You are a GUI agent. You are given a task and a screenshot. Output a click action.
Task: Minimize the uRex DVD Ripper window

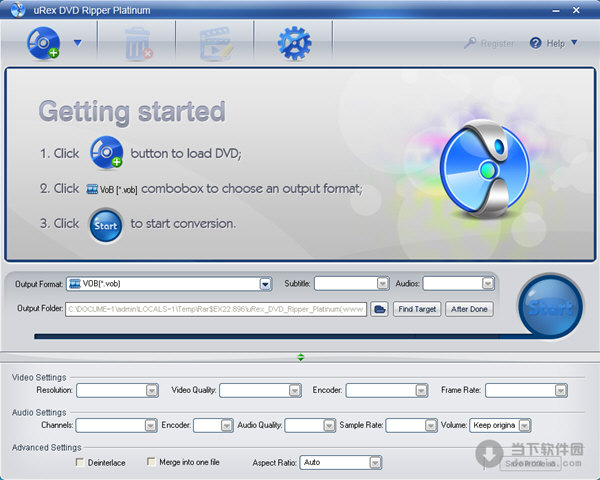[556, 11]
